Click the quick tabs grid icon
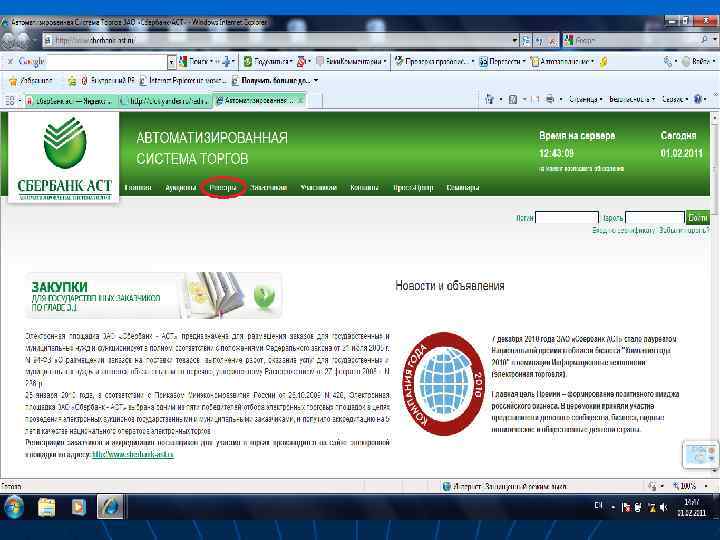720x540 pixels. (x=10, y=100)
